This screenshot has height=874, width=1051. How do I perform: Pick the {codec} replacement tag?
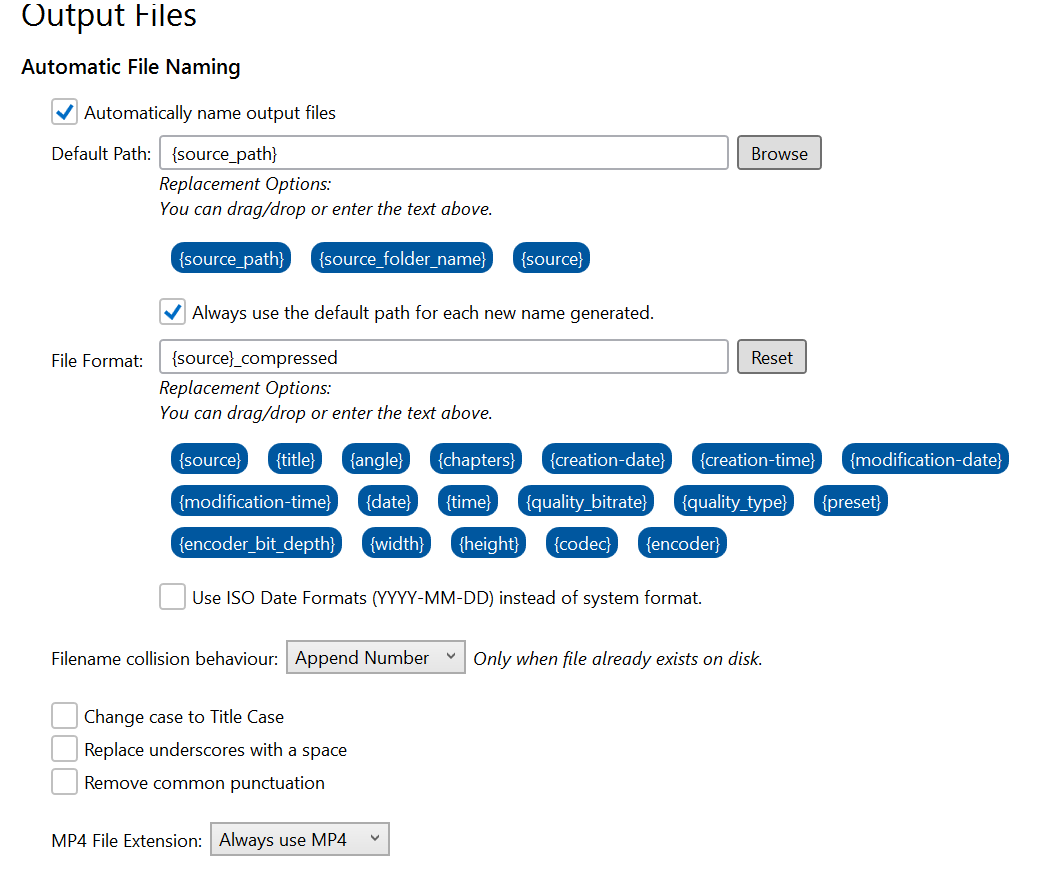click(582, 543)
